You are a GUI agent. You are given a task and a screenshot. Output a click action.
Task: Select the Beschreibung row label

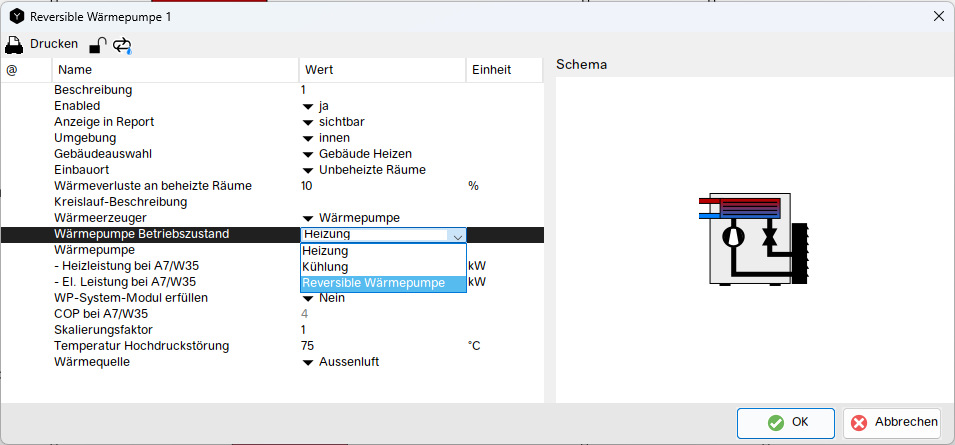(93, 90)
